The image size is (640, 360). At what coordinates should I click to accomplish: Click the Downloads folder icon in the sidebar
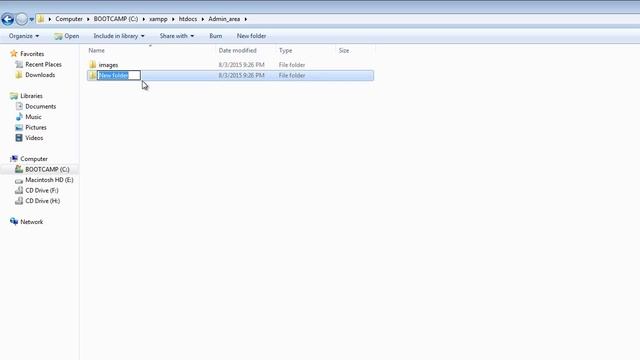pyautogui.click(x=19, y=75)
